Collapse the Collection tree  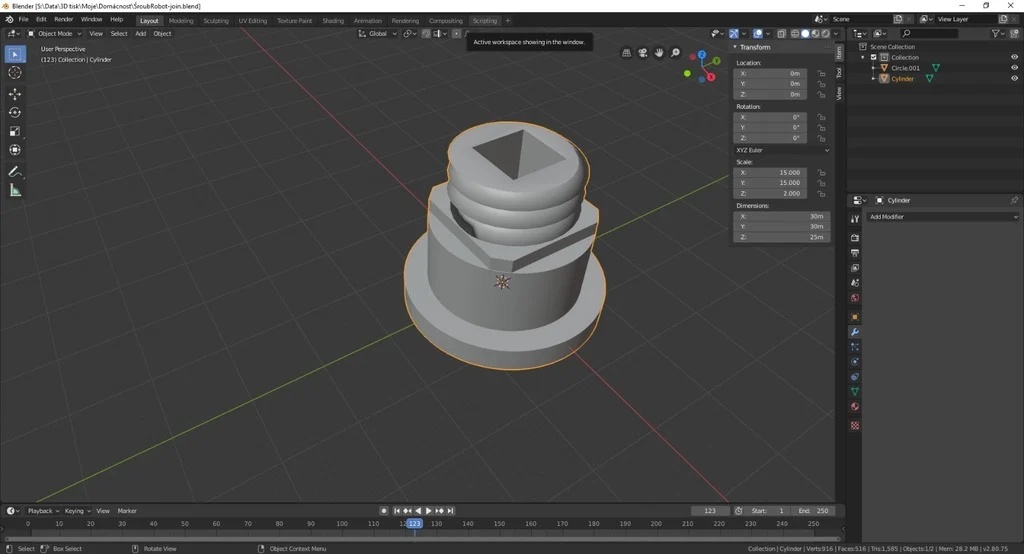[x=863, y=57]
